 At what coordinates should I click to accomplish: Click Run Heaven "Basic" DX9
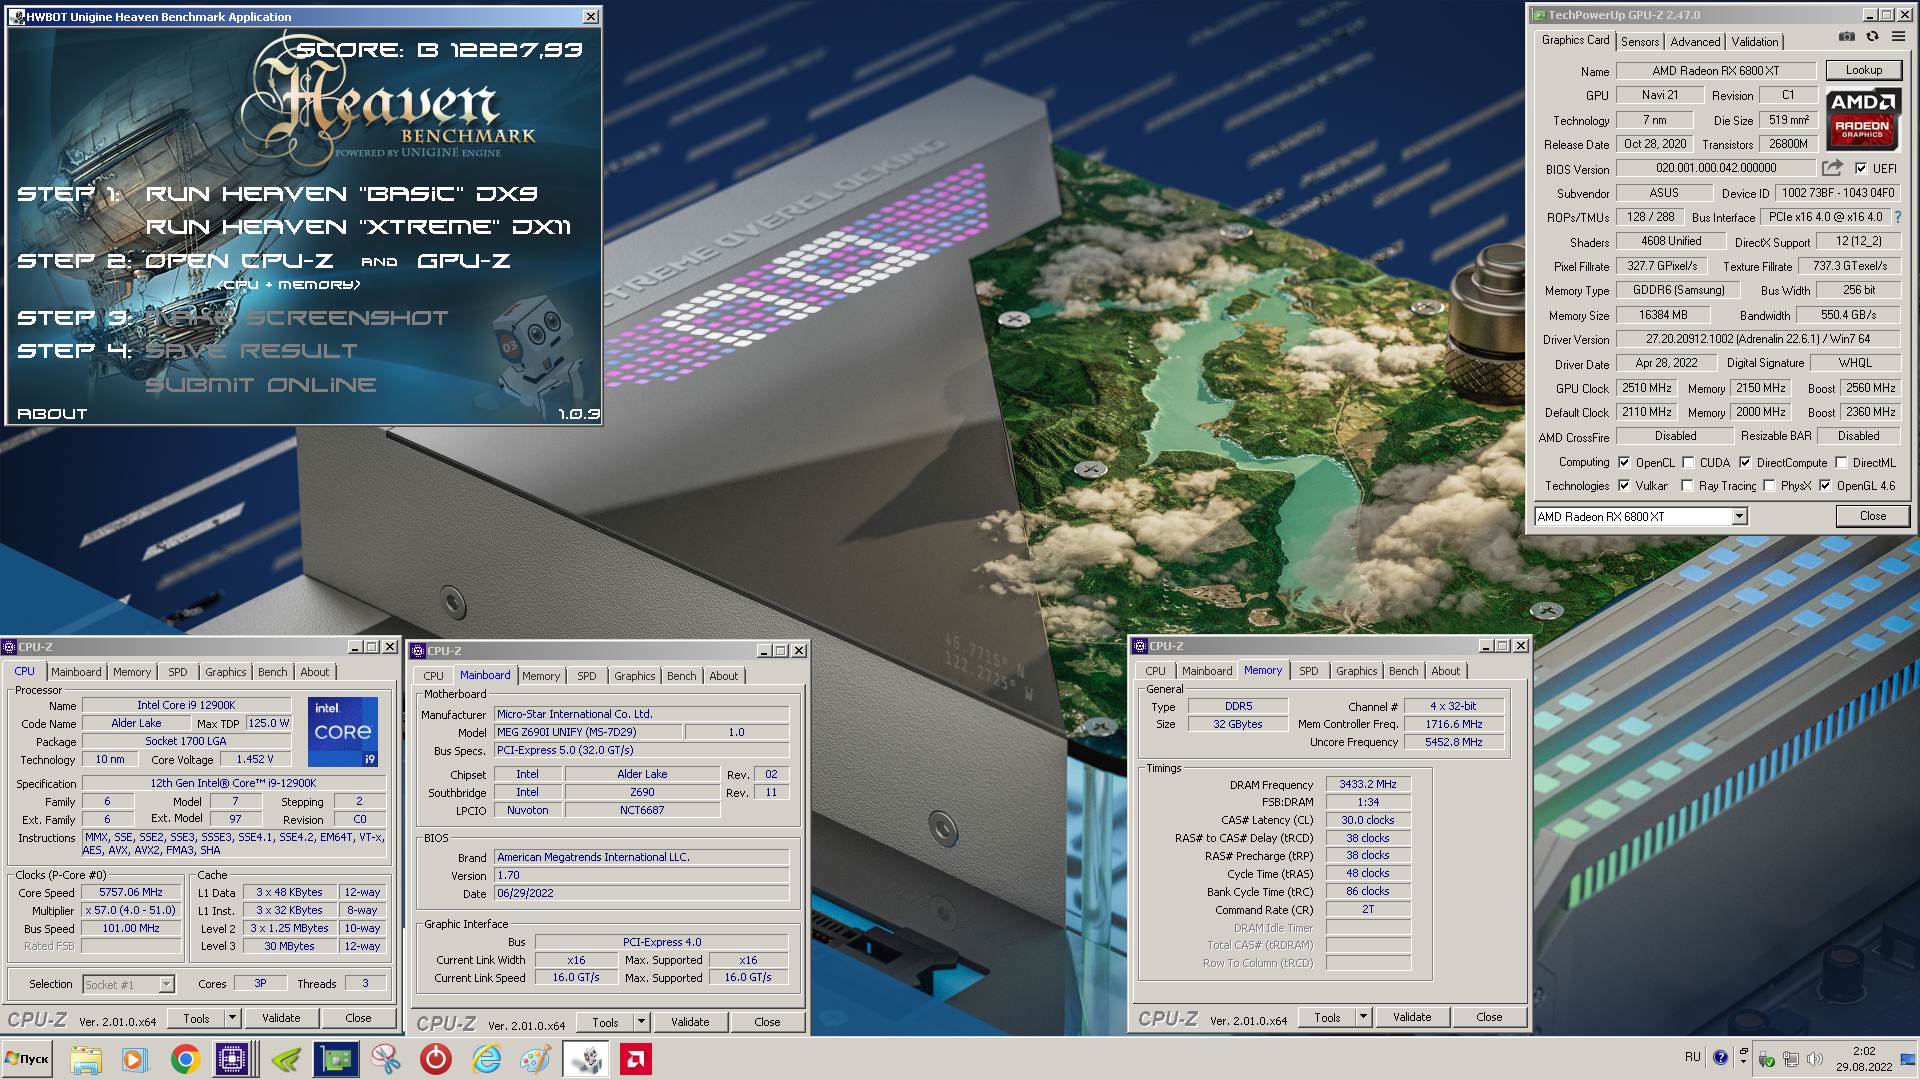[342, 194]
